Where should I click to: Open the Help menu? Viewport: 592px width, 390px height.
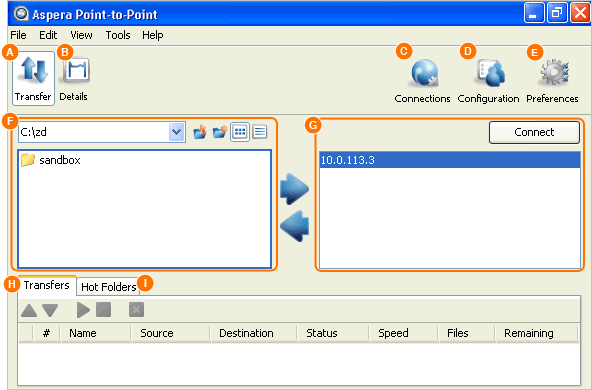tap(153, 35)
